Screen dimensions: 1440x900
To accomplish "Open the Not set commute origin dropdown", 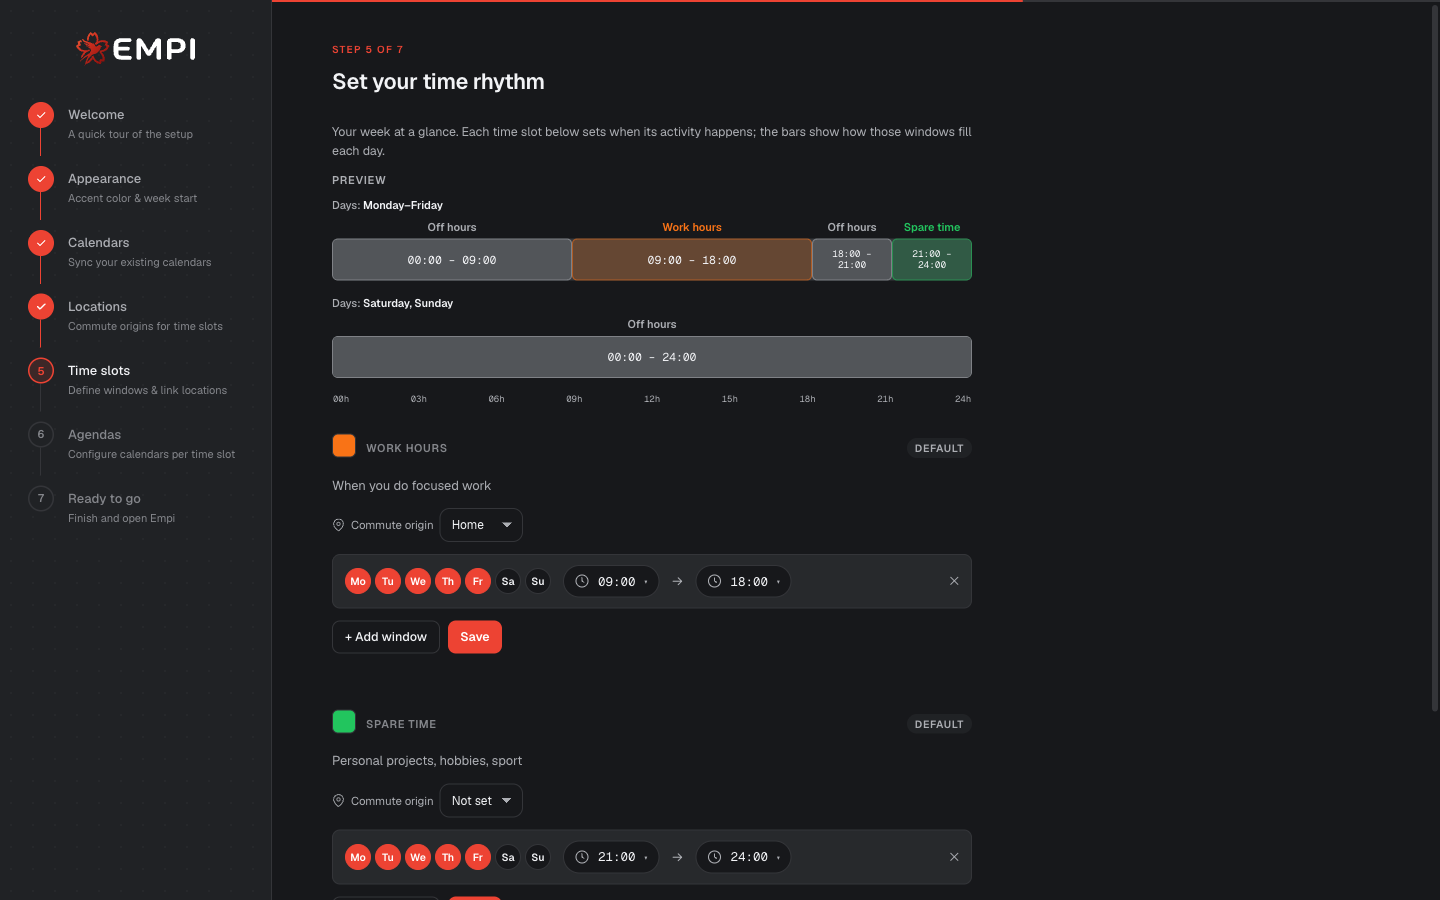I will pos(481,801).
